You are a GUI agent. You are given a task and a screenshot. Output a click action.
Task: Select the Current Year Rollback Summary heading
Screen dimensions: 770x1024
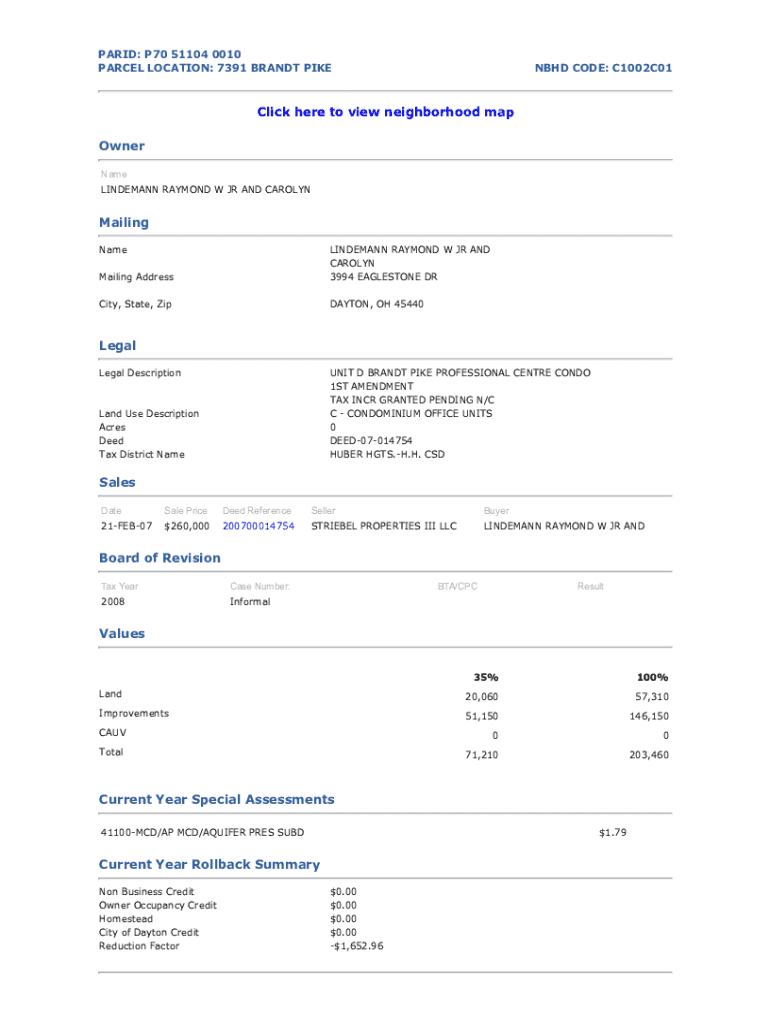[209, 864]
